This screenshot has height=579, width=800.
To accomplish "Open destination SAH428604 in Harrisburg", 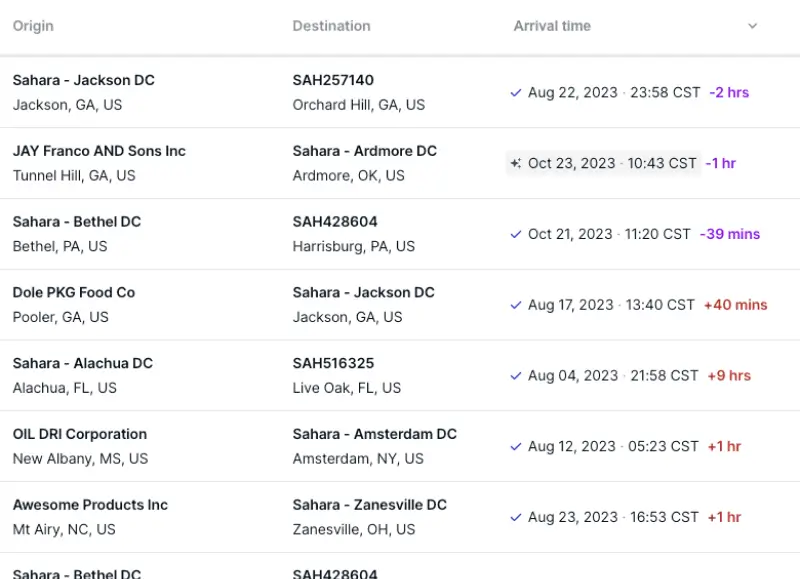I will point(335,222).
